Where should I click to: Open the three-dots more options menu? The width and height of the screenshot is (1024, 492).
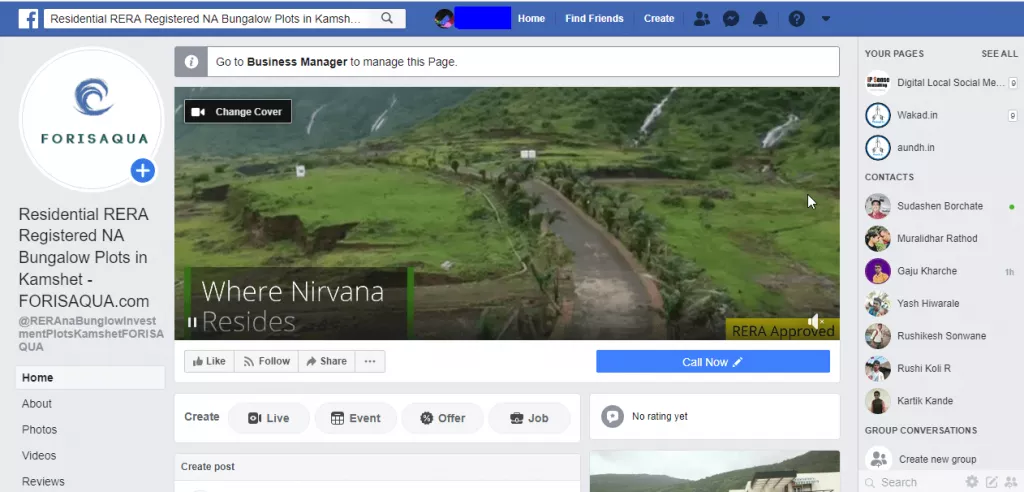coord(370,361)
